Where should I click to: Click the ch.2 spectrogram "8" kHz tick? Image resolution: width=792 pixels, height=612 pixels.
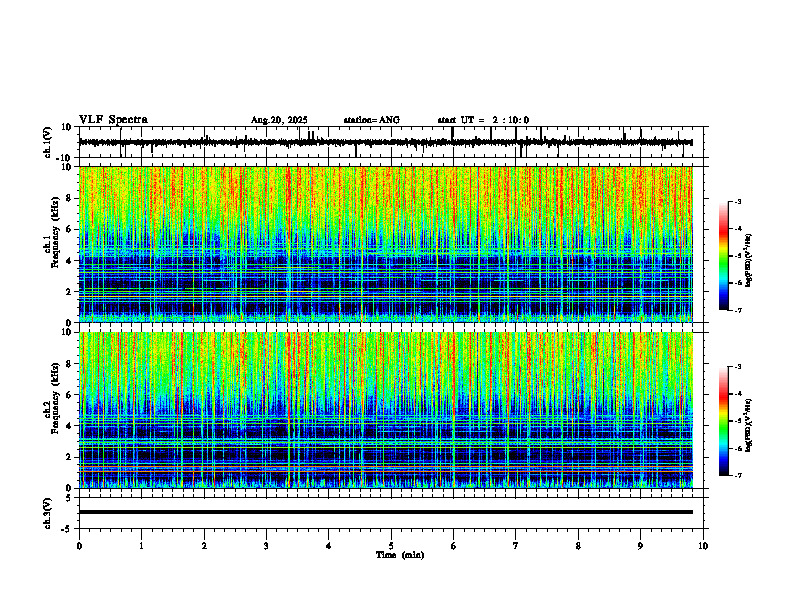(69, 364)
